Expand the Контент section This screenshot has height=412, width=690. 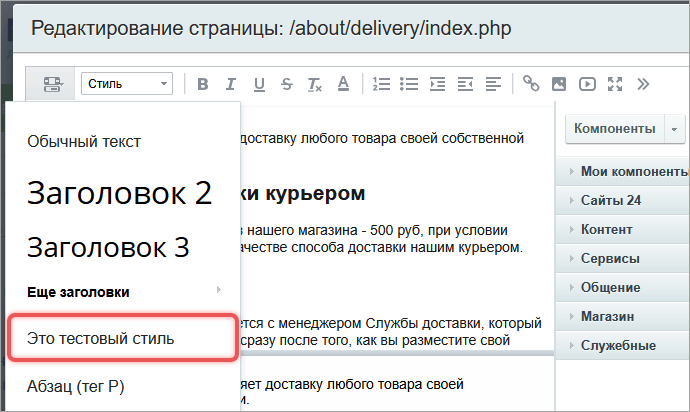tap(623, 229)
